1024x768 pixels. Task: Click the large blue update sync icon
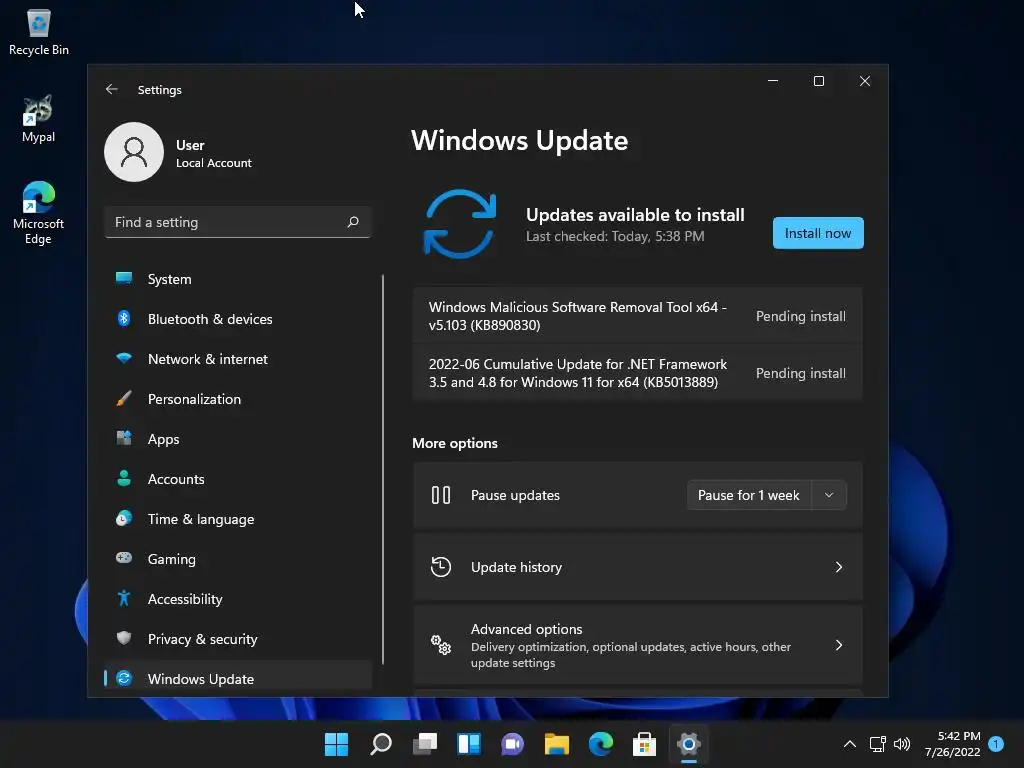[x=460, y=224]
